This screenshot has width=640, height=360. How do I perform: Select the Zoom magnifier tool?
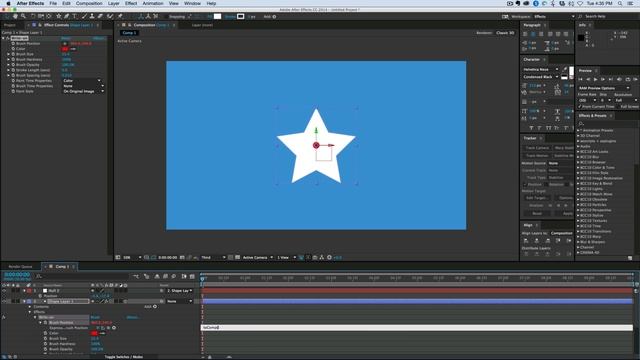coord(23,16)
